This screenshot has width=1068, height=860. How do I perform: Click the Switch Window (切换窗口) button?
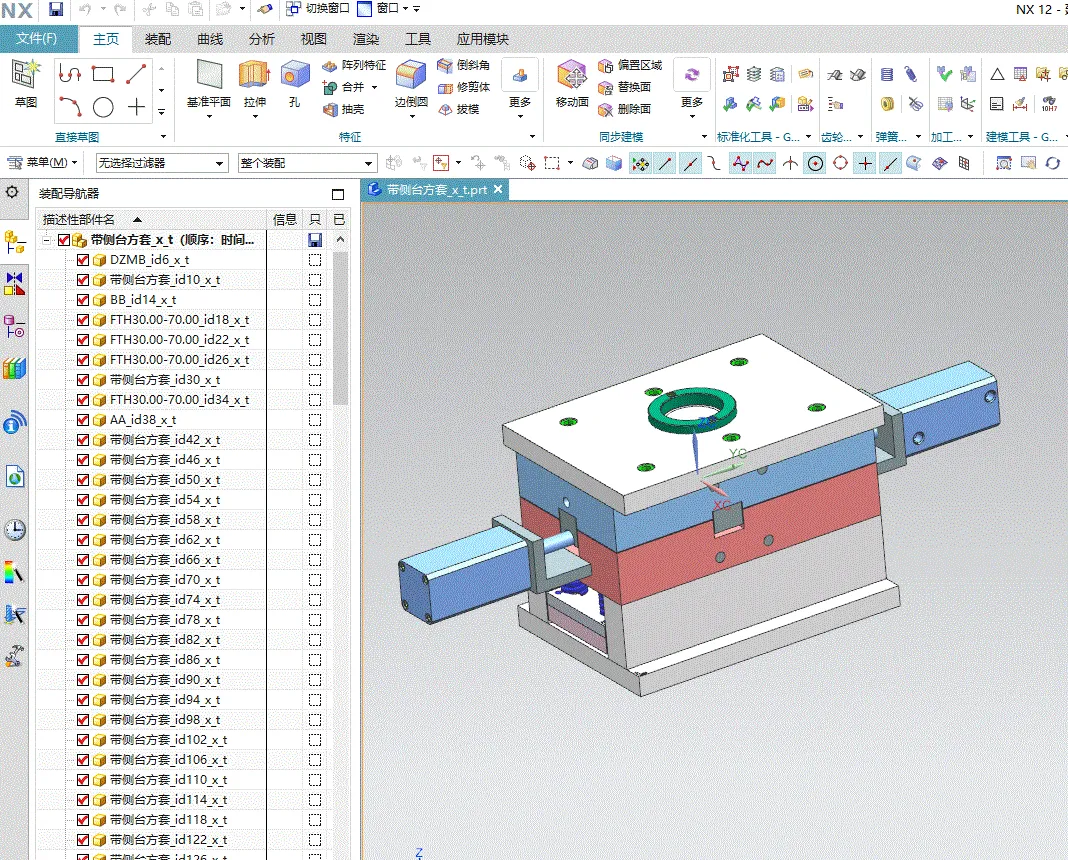[x=317, y=9]
